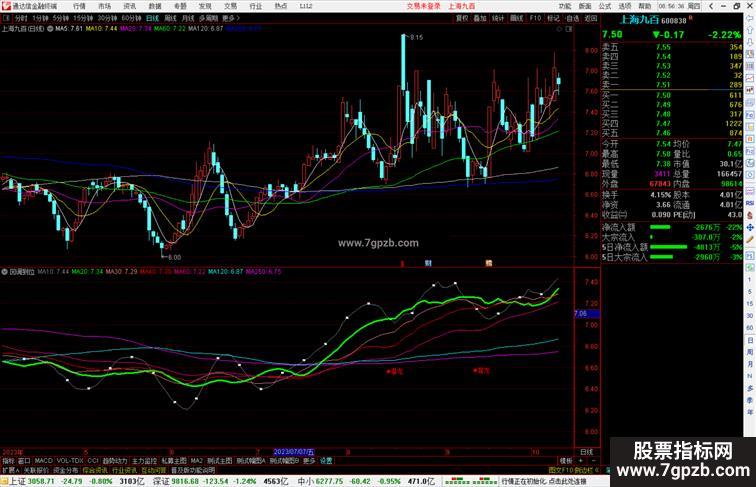Switch to the 15分钟 period tab
The height and width of the screenshot is (487, 756).
tap(83, 18)
